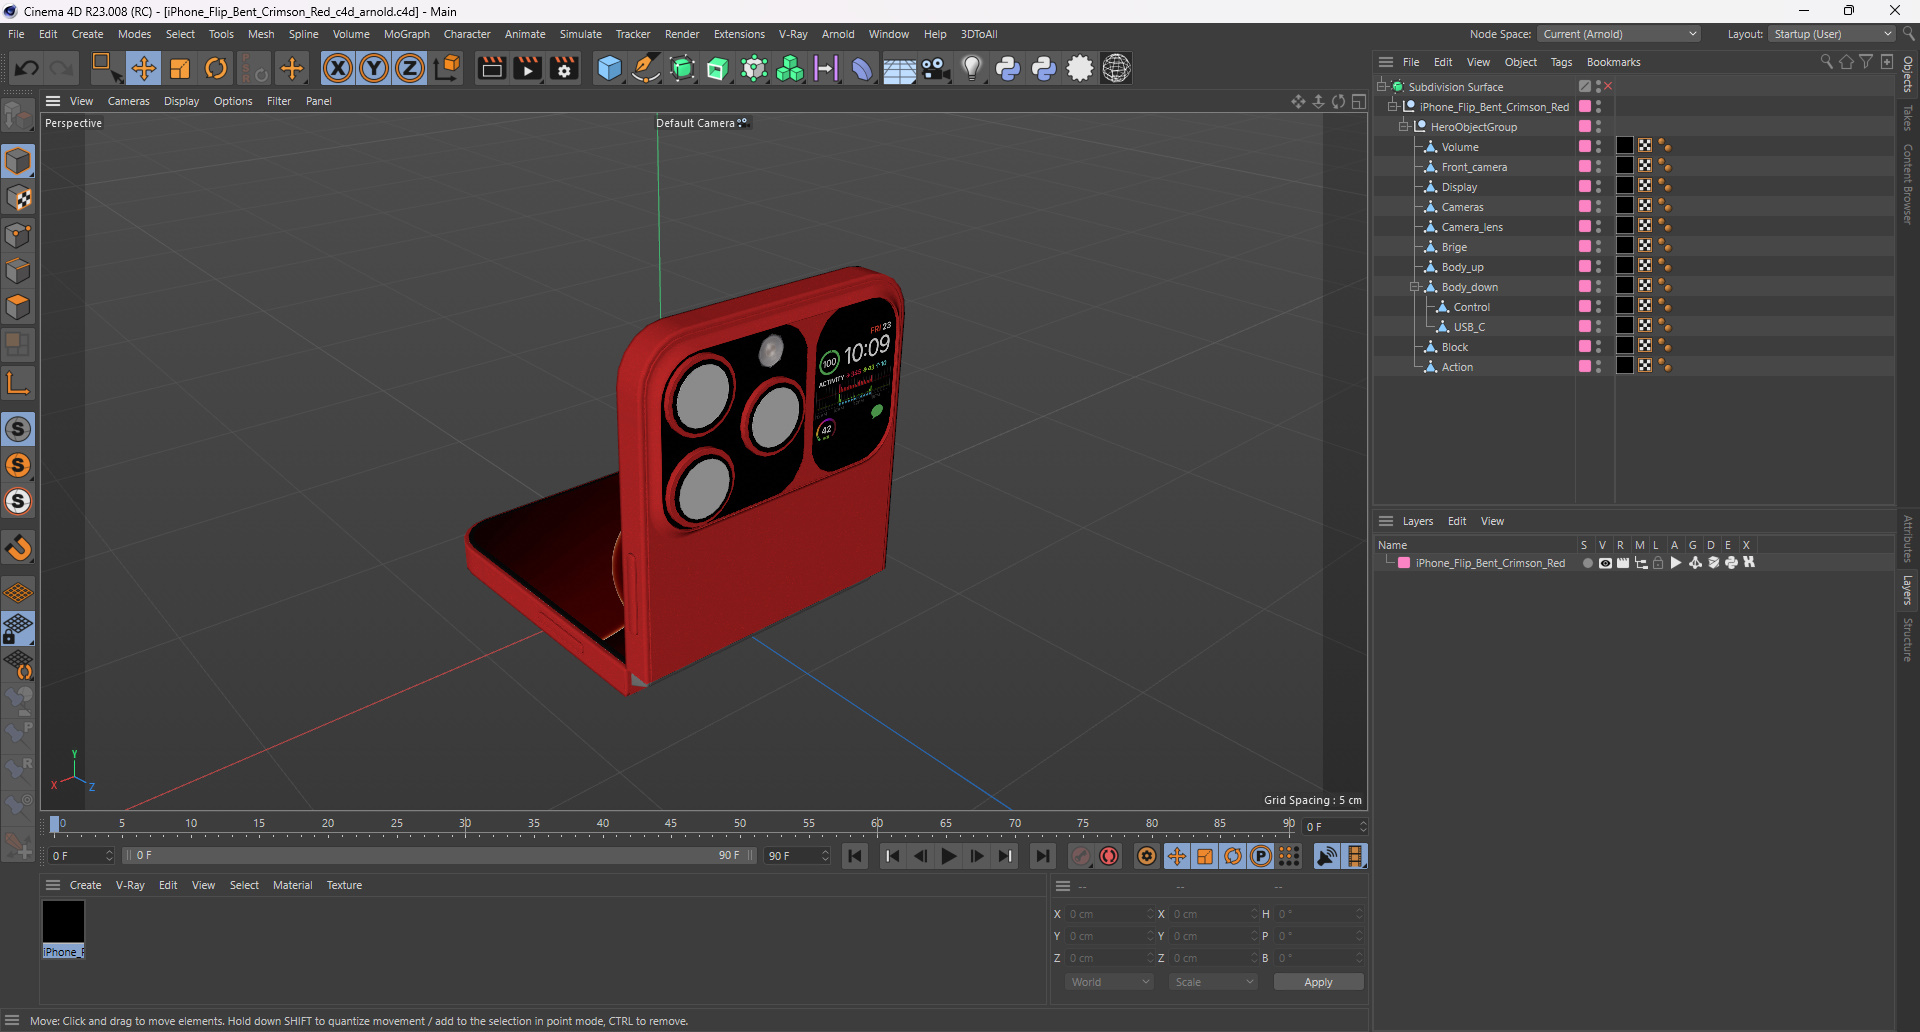This screenshot has width=1920, height=1032.
Task: Click the Extrude generator icon
Action: pyautogui.click(x=718, y=68)
